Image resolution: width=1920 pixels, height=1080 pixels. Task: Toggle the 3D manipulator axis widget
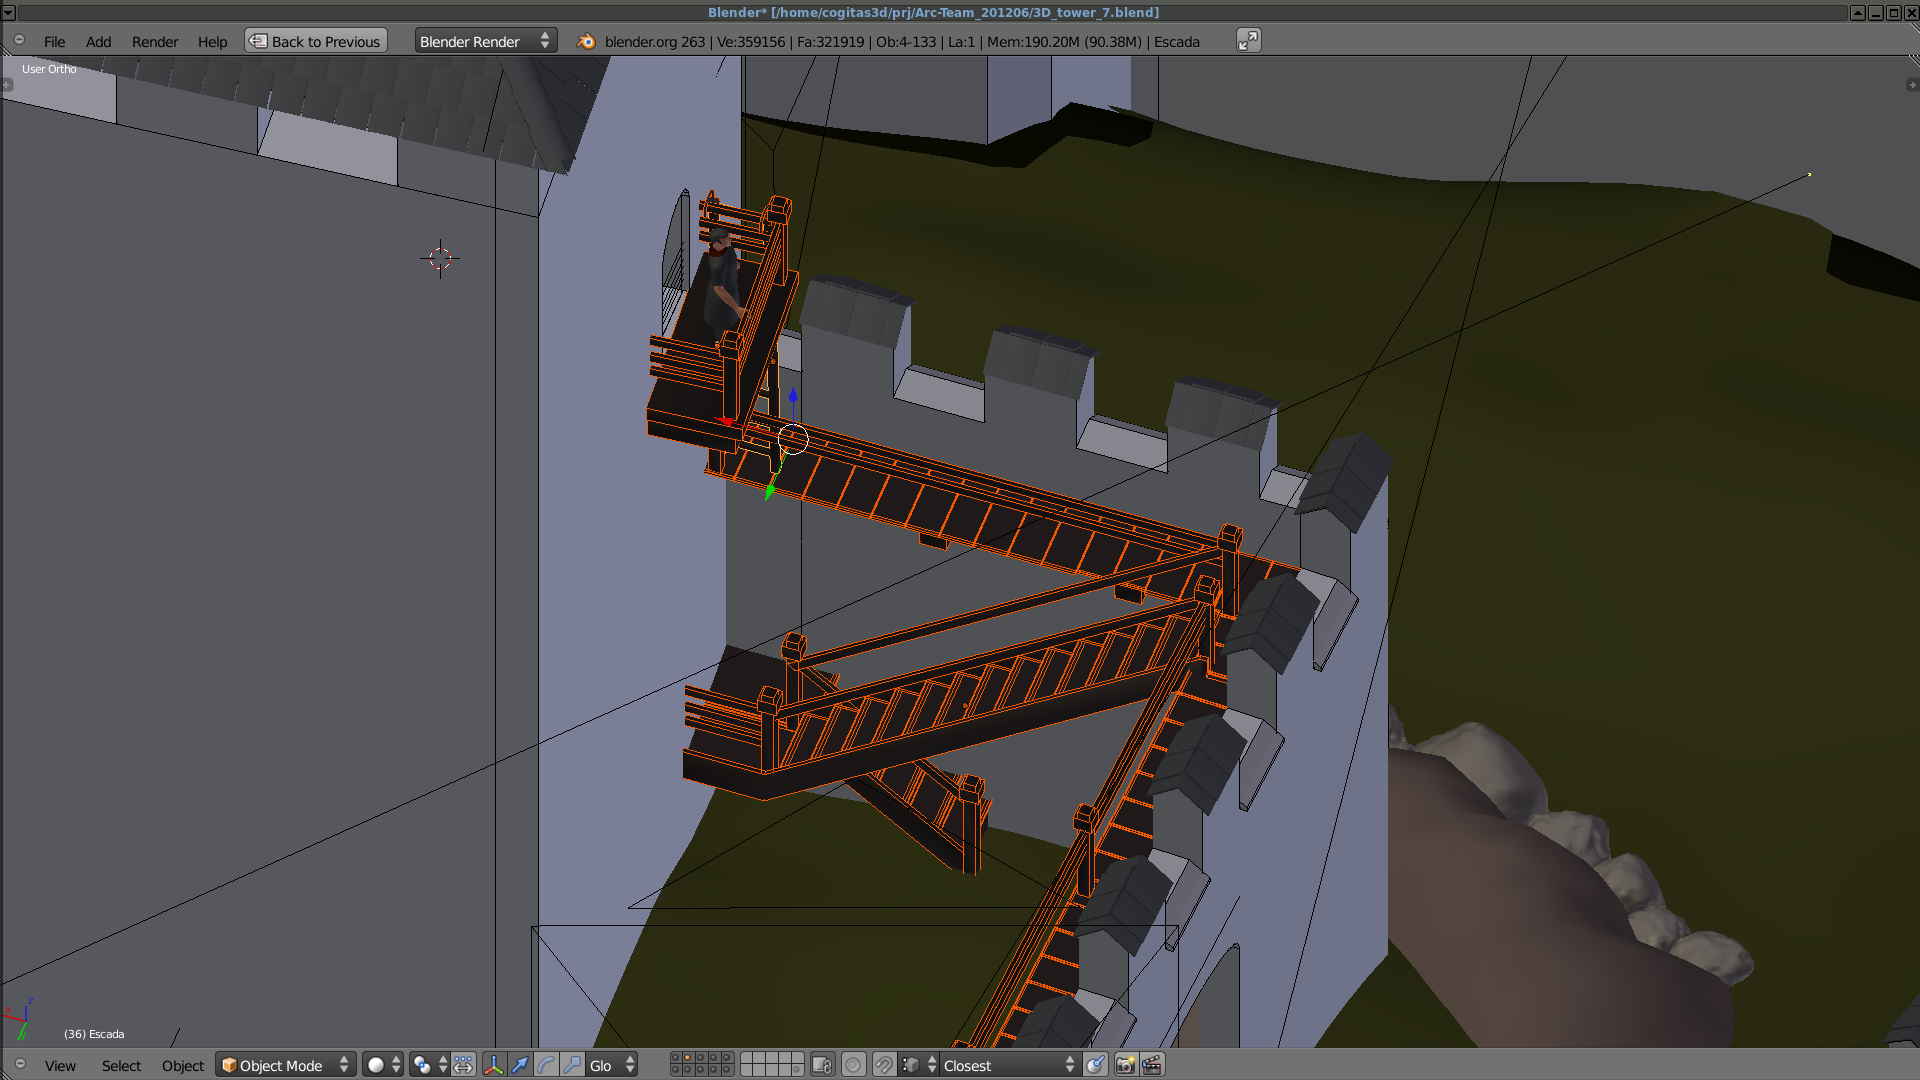pyautogui.click(x=494, y=1065)
